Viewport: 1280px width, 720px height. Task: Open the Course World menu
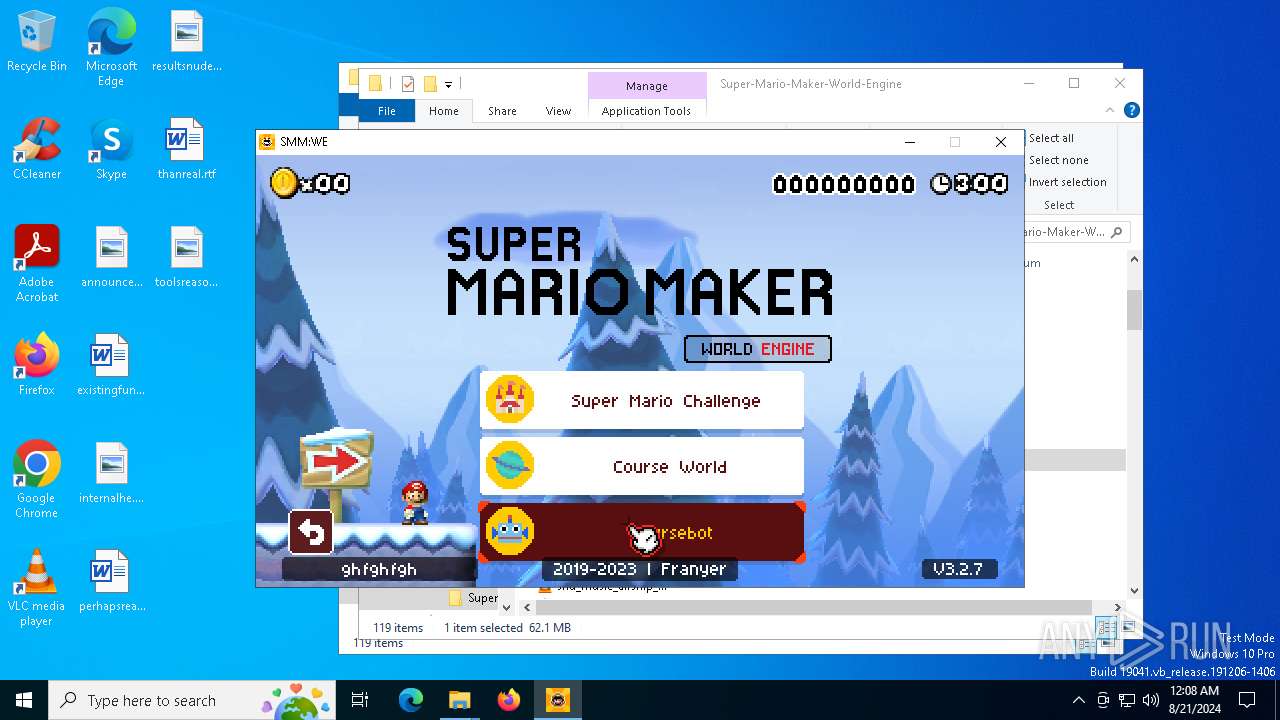(x=642, y=466)
